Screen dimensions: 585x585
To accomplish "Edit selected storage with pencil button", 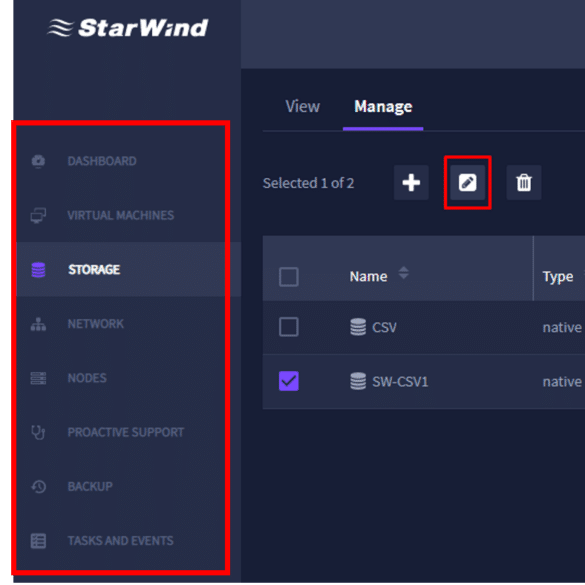I will pyautogui.click(x=467, y=182).
